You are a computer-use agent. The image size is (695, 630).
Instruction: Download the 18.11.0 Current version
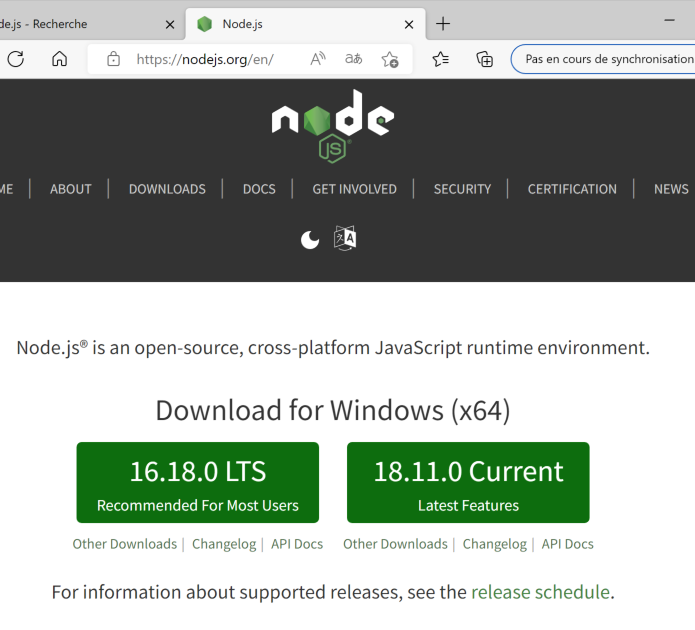pyautogui.click(x=468, y=482)
